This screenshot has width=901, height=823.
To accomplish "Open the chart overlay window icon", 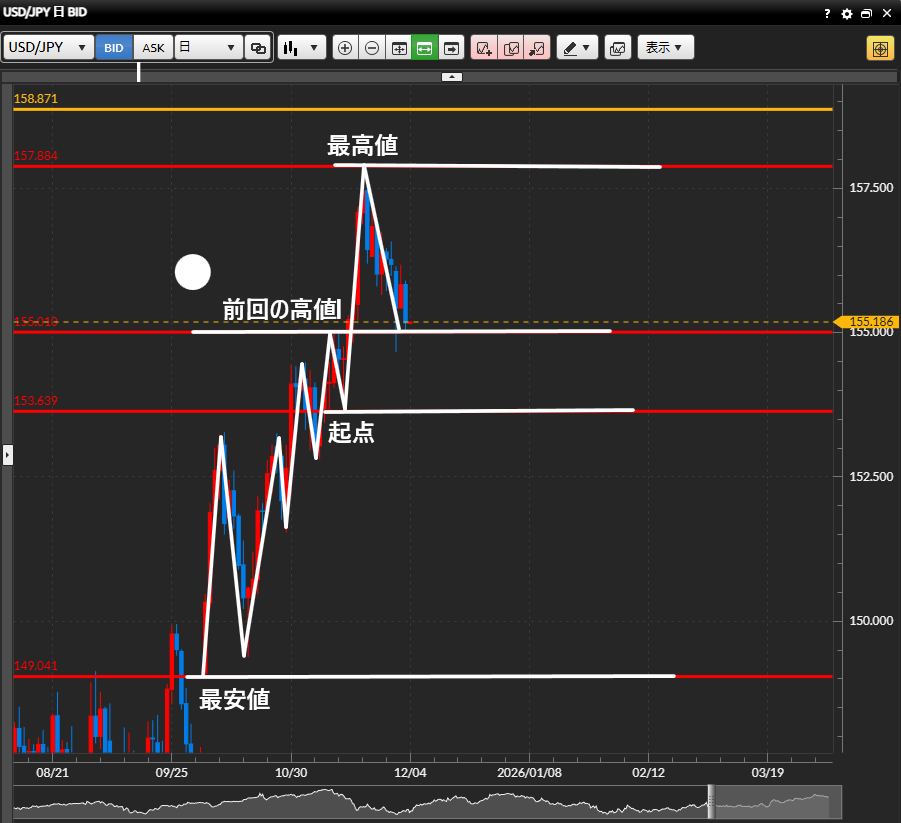I will pos(618,48).
